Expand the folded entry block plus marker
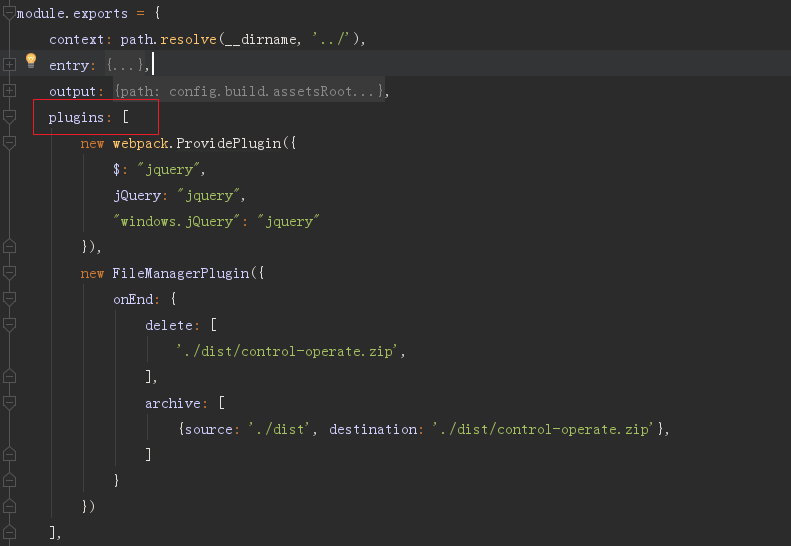 point(9,65)
